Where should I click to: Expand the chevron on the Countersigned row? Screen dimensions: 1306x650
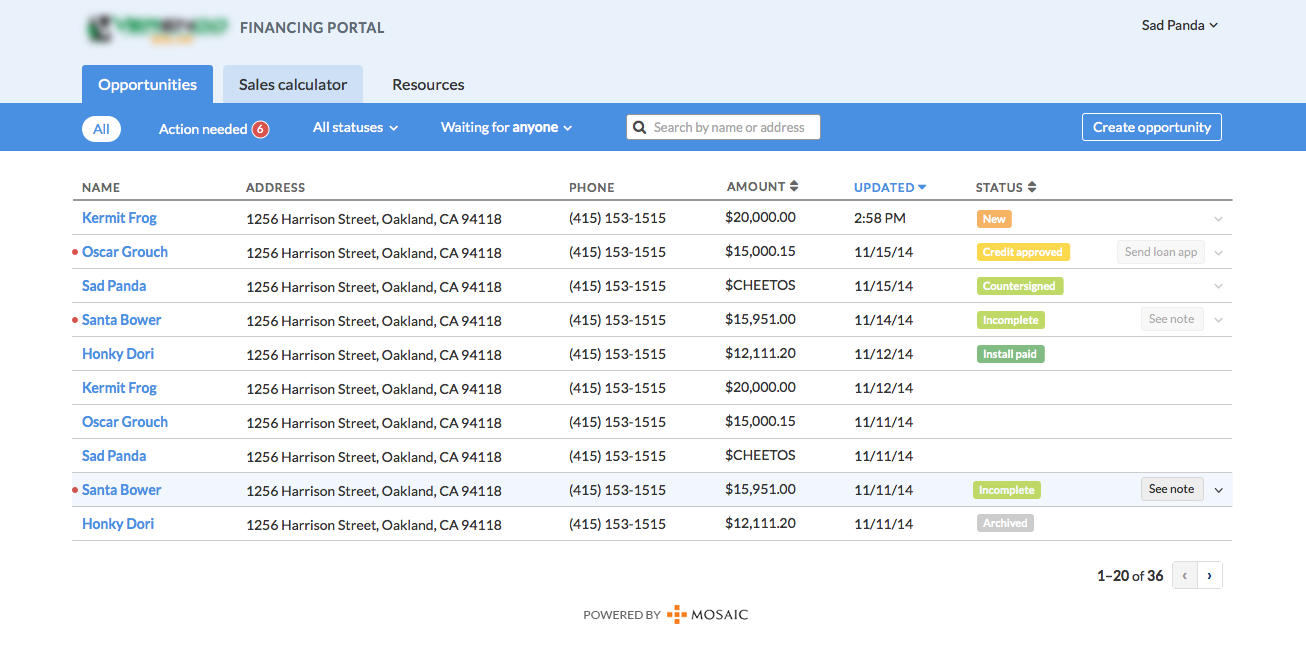(1218, 287)
